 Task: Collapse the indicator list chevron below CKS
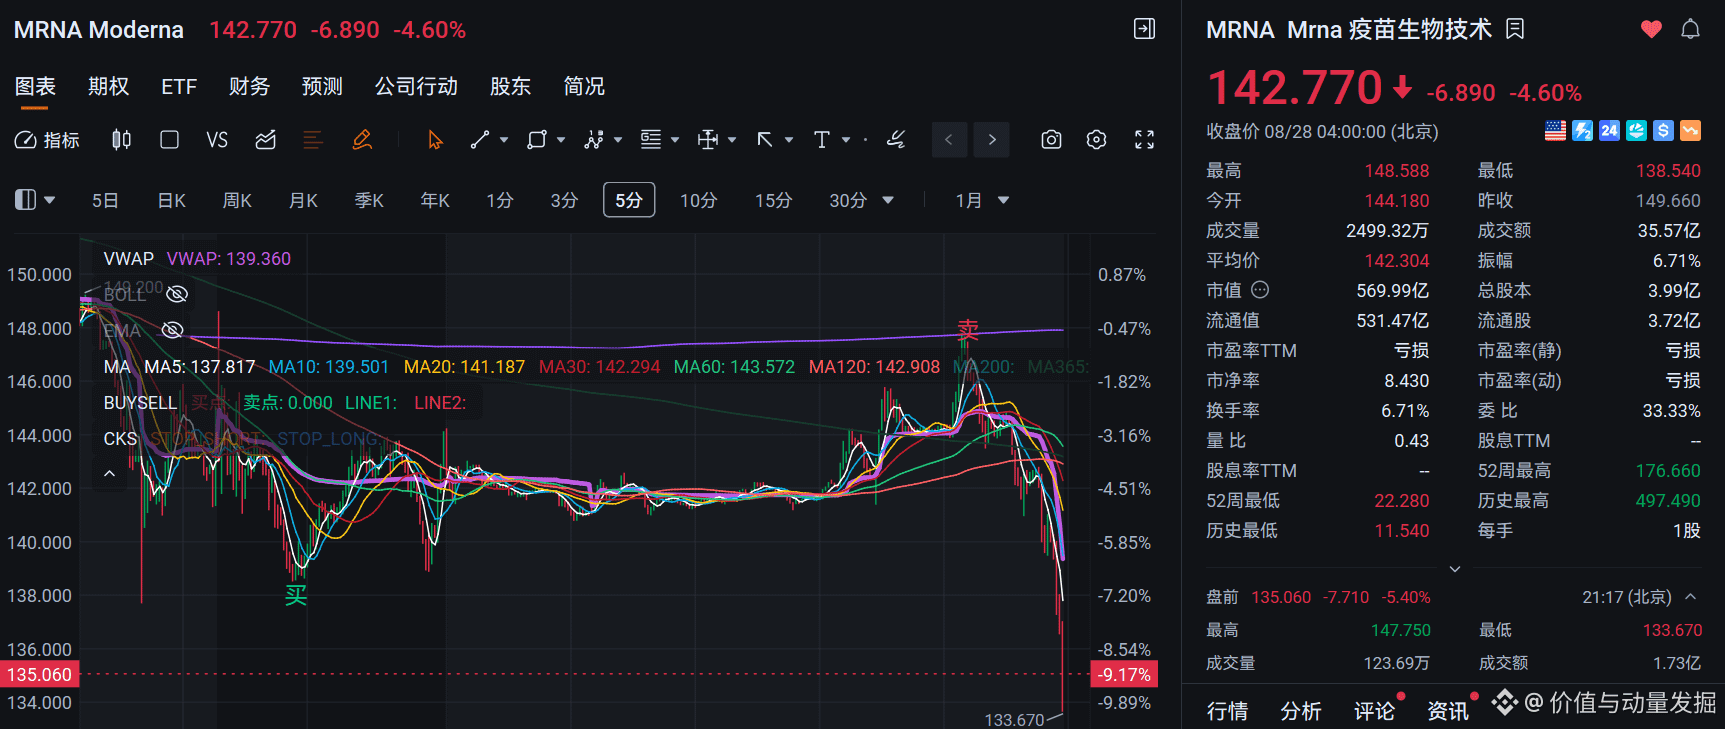click(x=110, y=473)
